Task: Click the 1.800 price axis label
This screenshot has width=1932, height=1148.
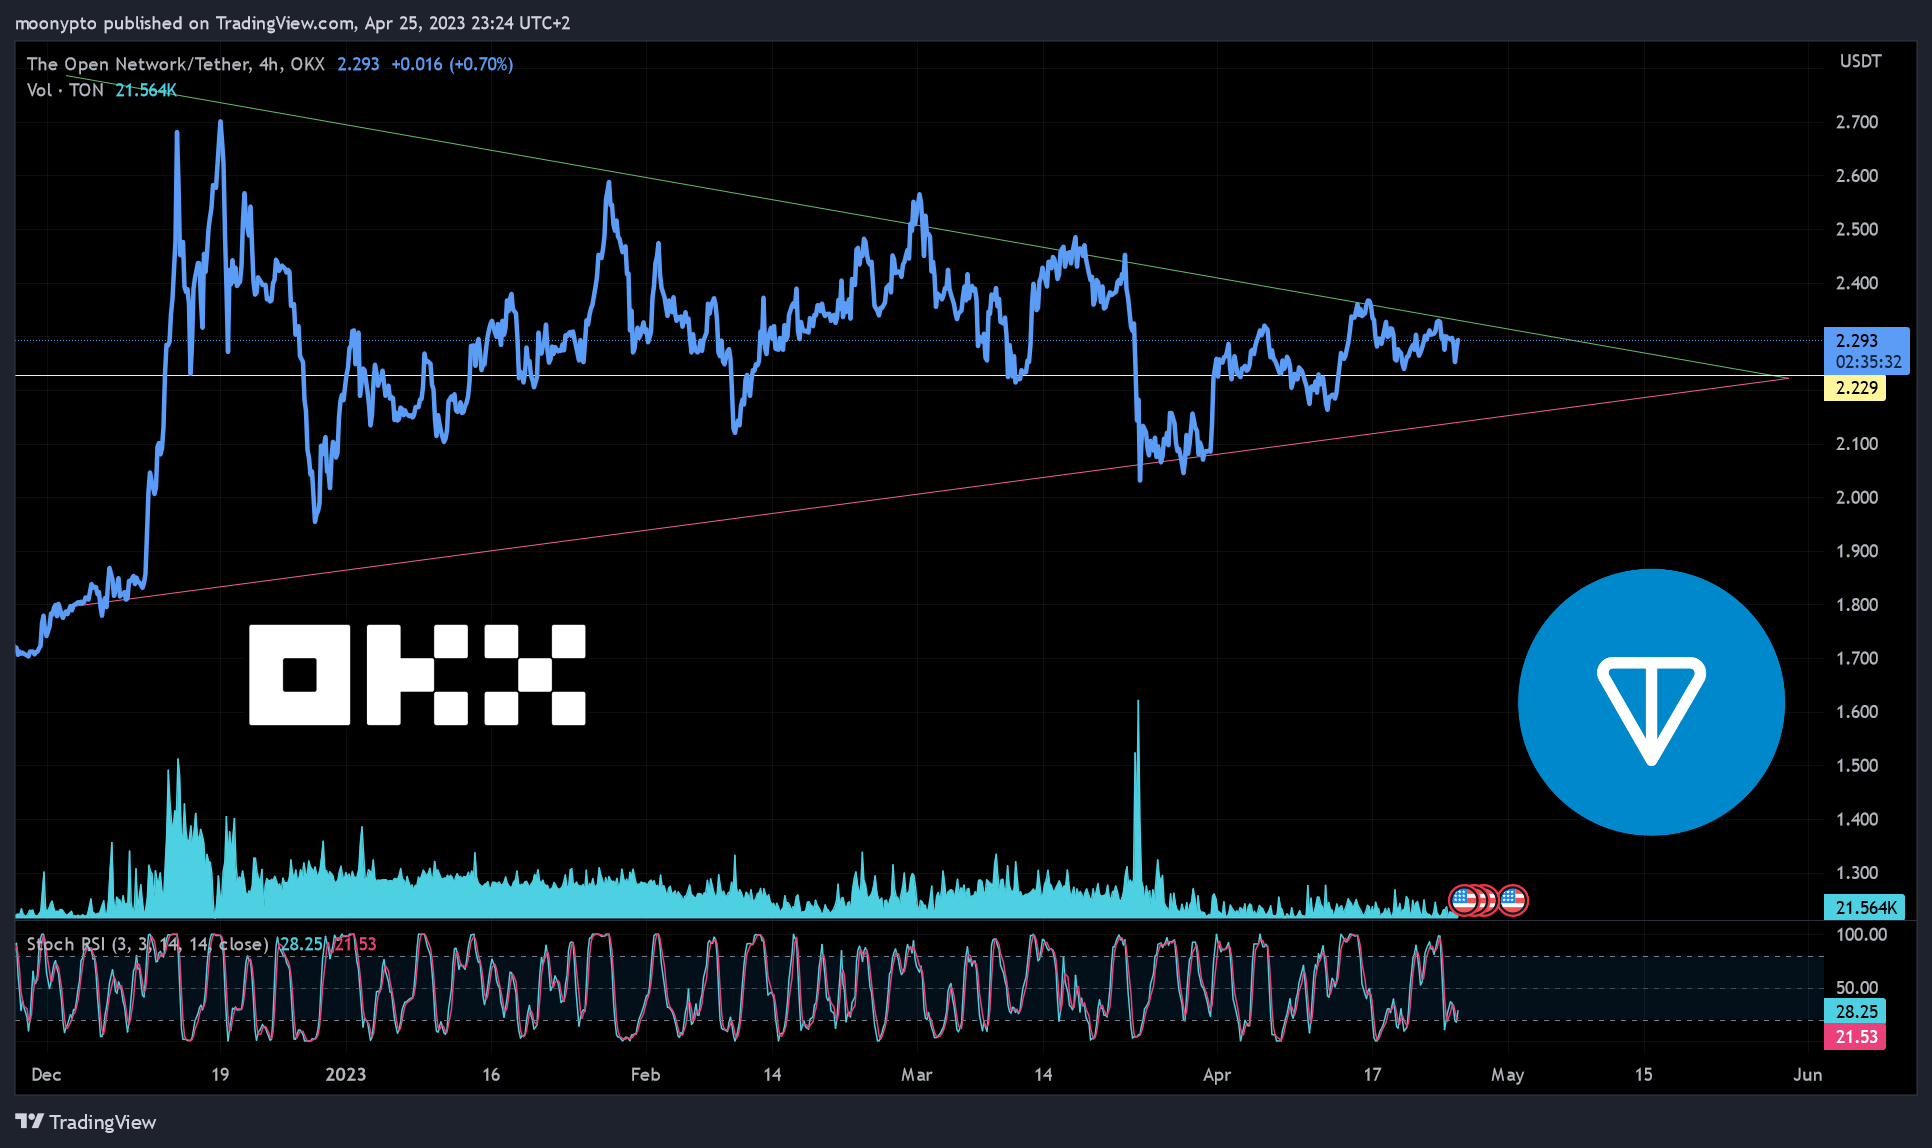Action: [1857, 605]
